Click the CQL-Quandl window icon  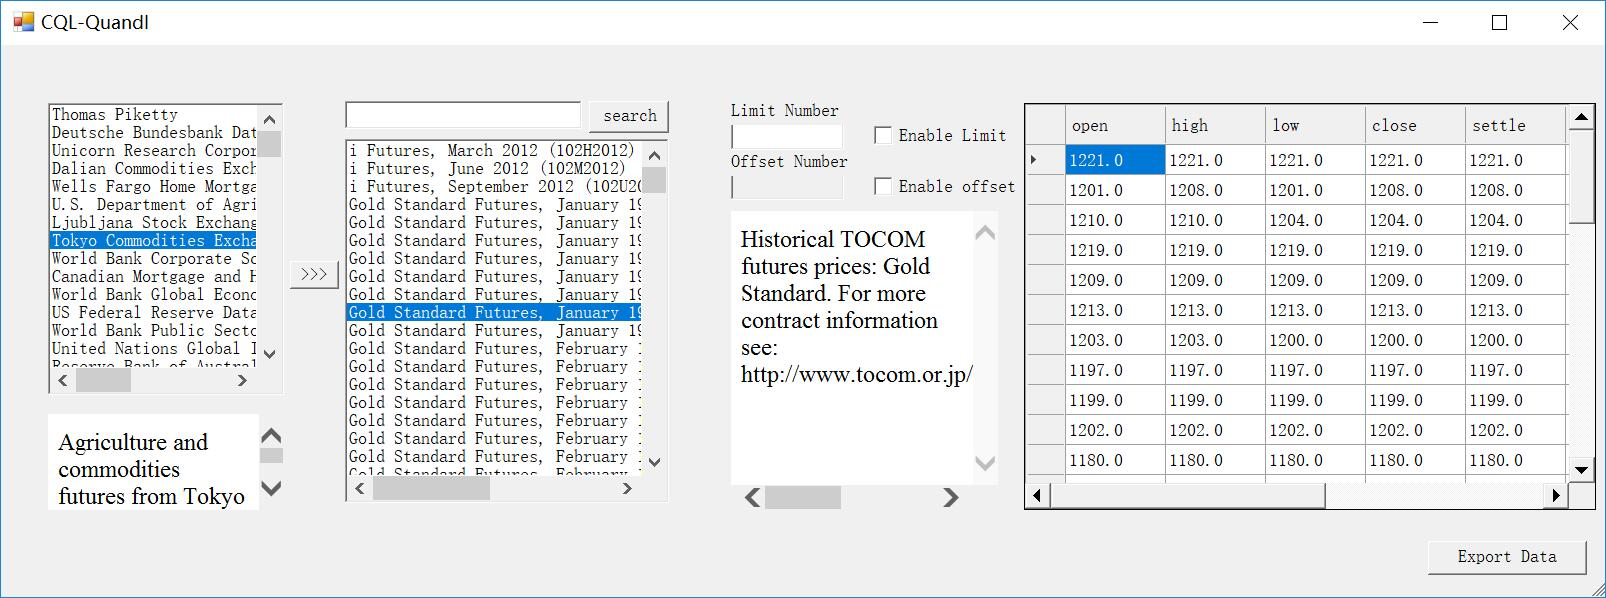22,22
